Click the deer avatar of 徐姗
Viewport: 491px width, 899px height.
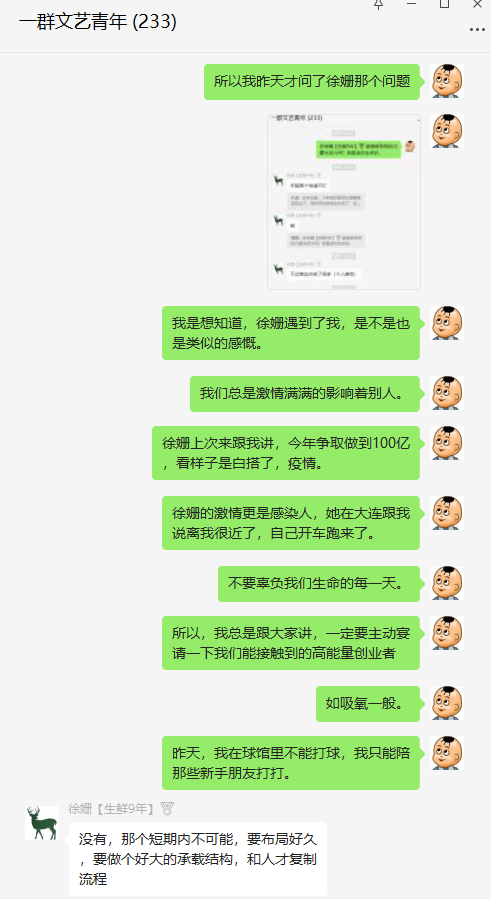pyautogui.click(x=42, y=823)
